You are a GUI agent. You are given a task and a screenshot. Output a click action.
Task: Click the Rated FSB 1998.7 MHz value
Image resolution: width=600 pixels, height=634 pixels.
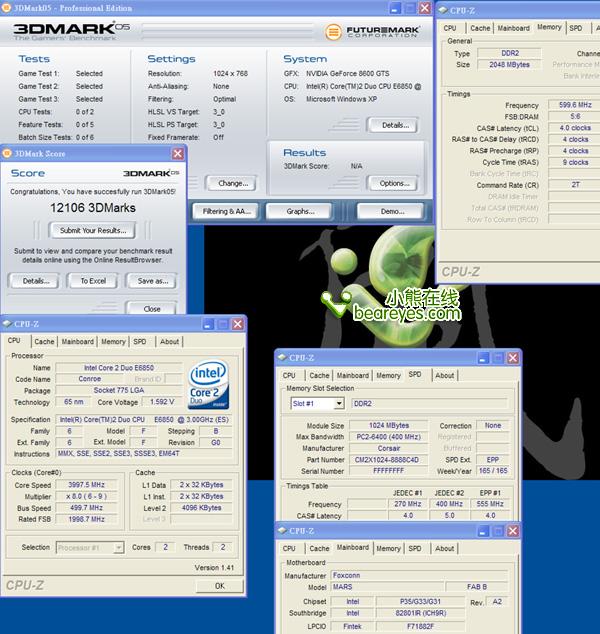[87, 519]
